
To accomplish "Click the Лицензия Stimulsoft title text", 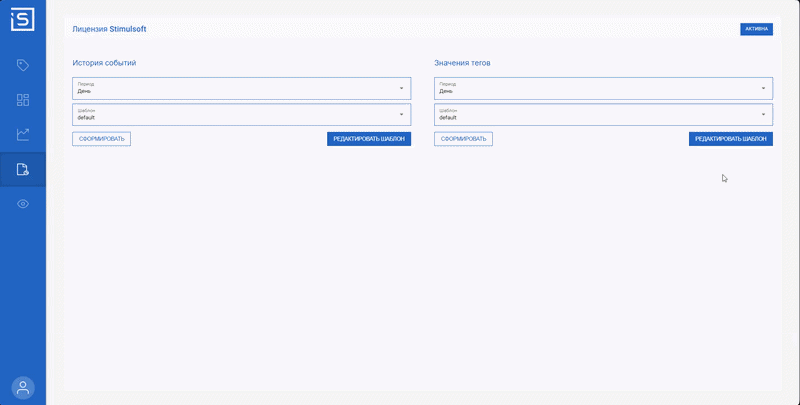I will tap(109, 29).
